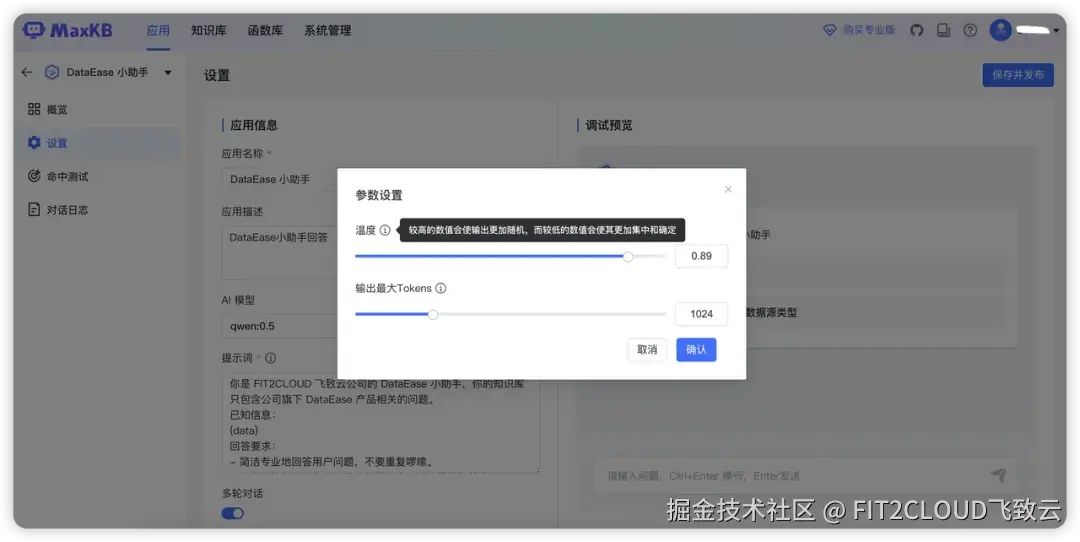Click the user avatar icon
Image resolution: width=1080 pixels, height=542 pixels.
[x=1000, y=30]
